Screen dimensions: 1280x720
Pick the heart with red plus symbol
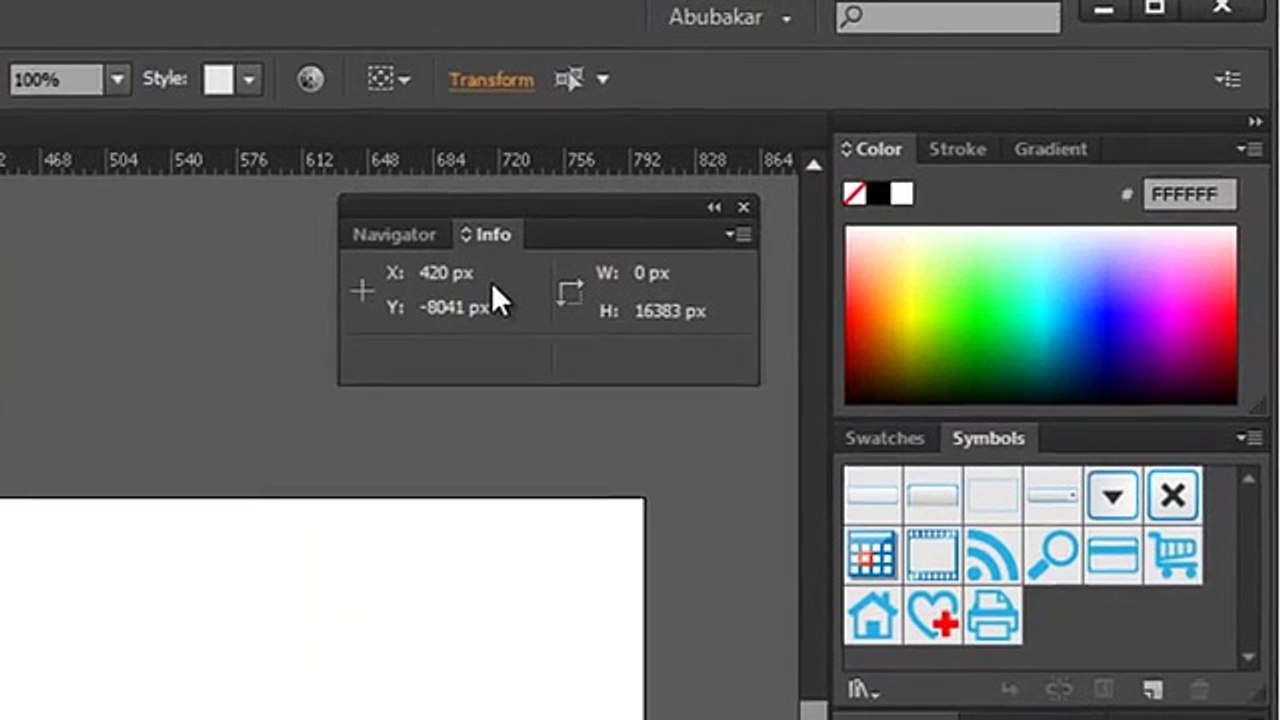(932, 615)
